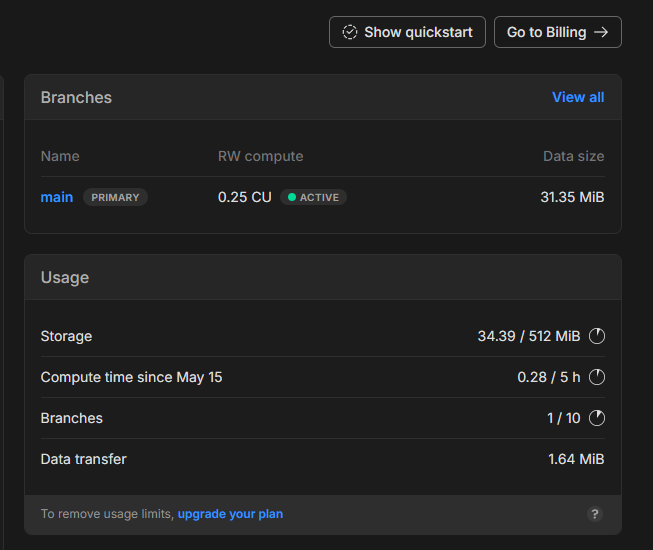Select the 0.25 CU compute value
The image size is (653, 550).
click(245, 197)
